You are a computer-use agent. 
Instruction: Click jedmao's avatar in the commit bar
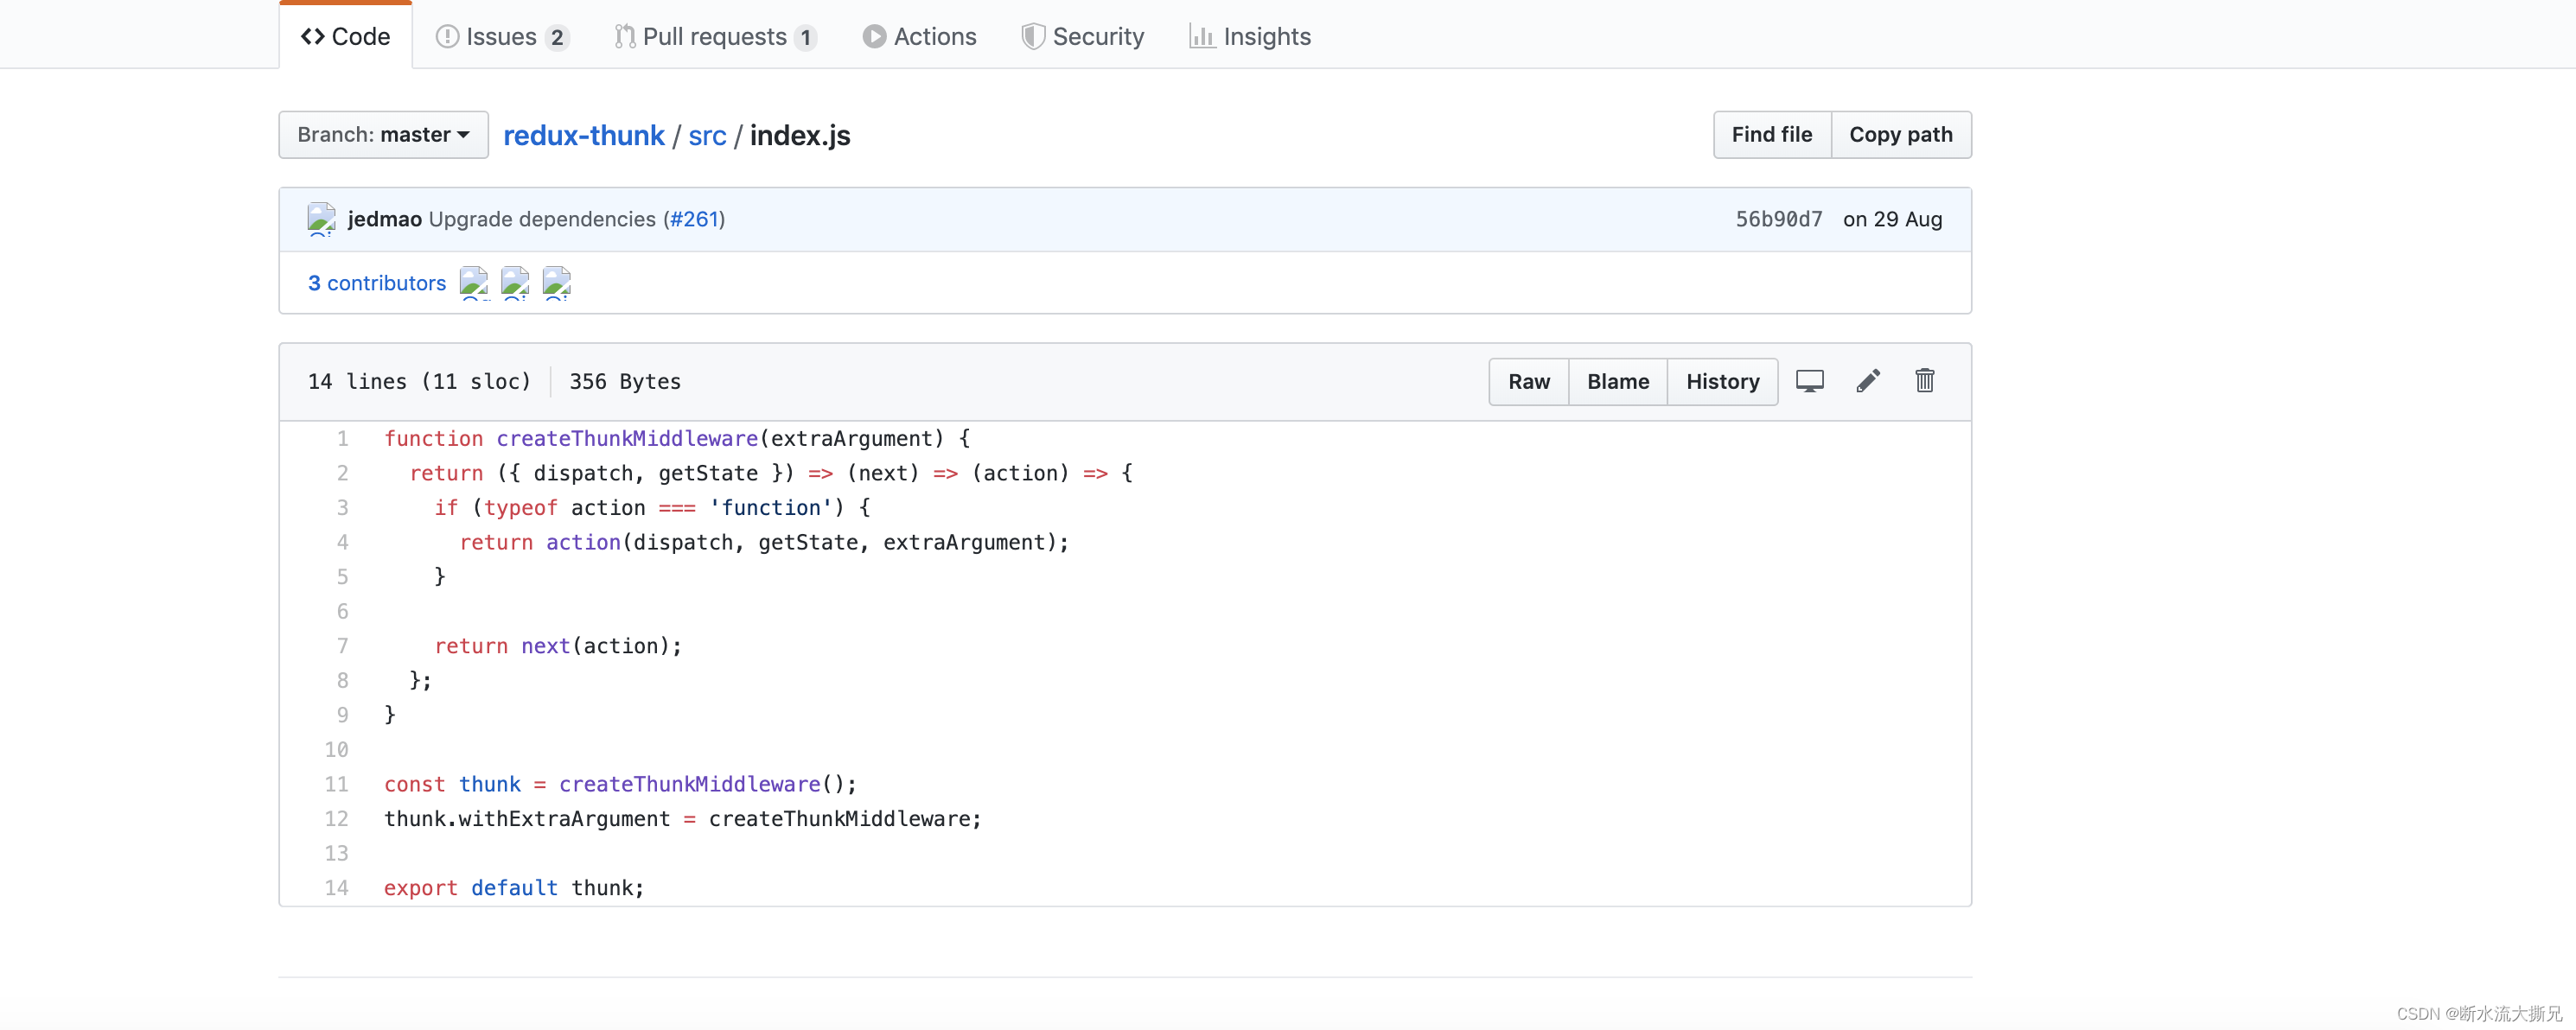(x=321, y=219)
